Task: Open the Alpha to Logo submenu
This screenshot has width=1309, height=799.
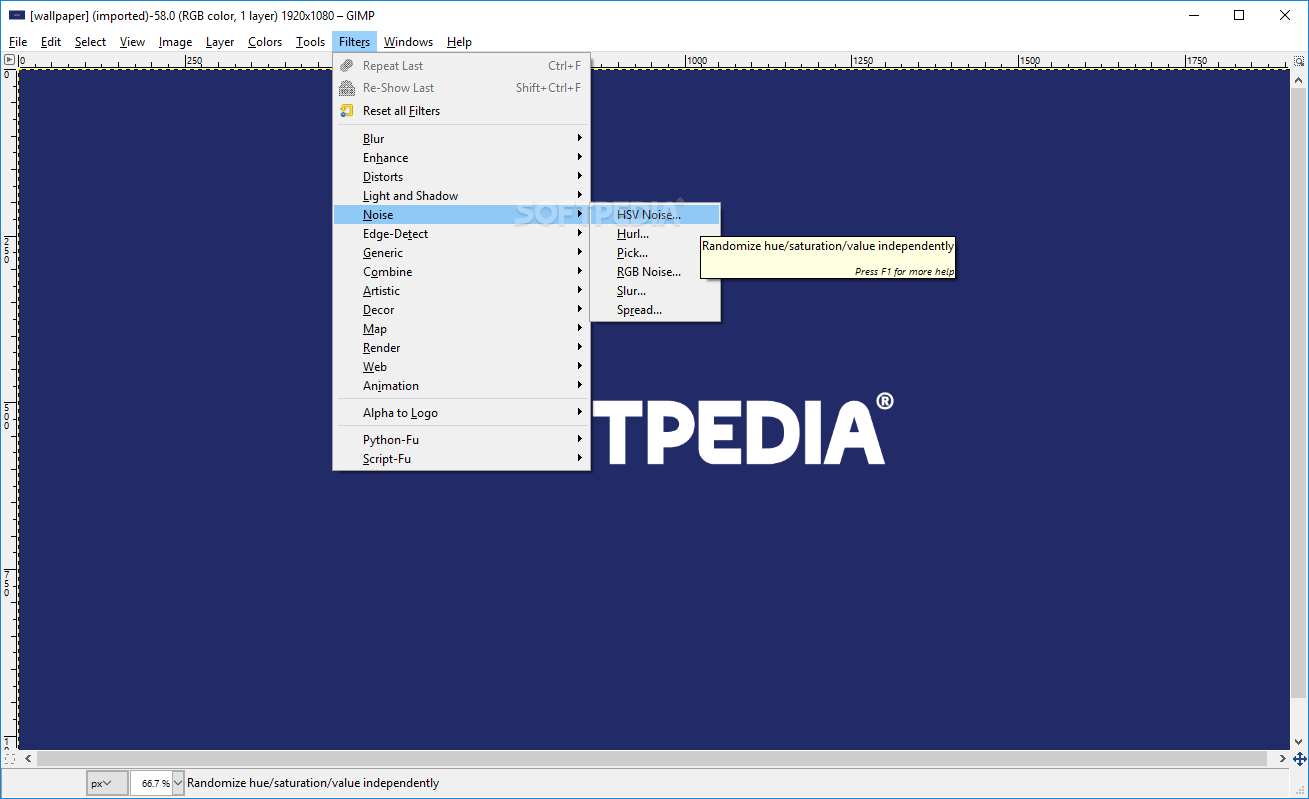Action: 462,413
